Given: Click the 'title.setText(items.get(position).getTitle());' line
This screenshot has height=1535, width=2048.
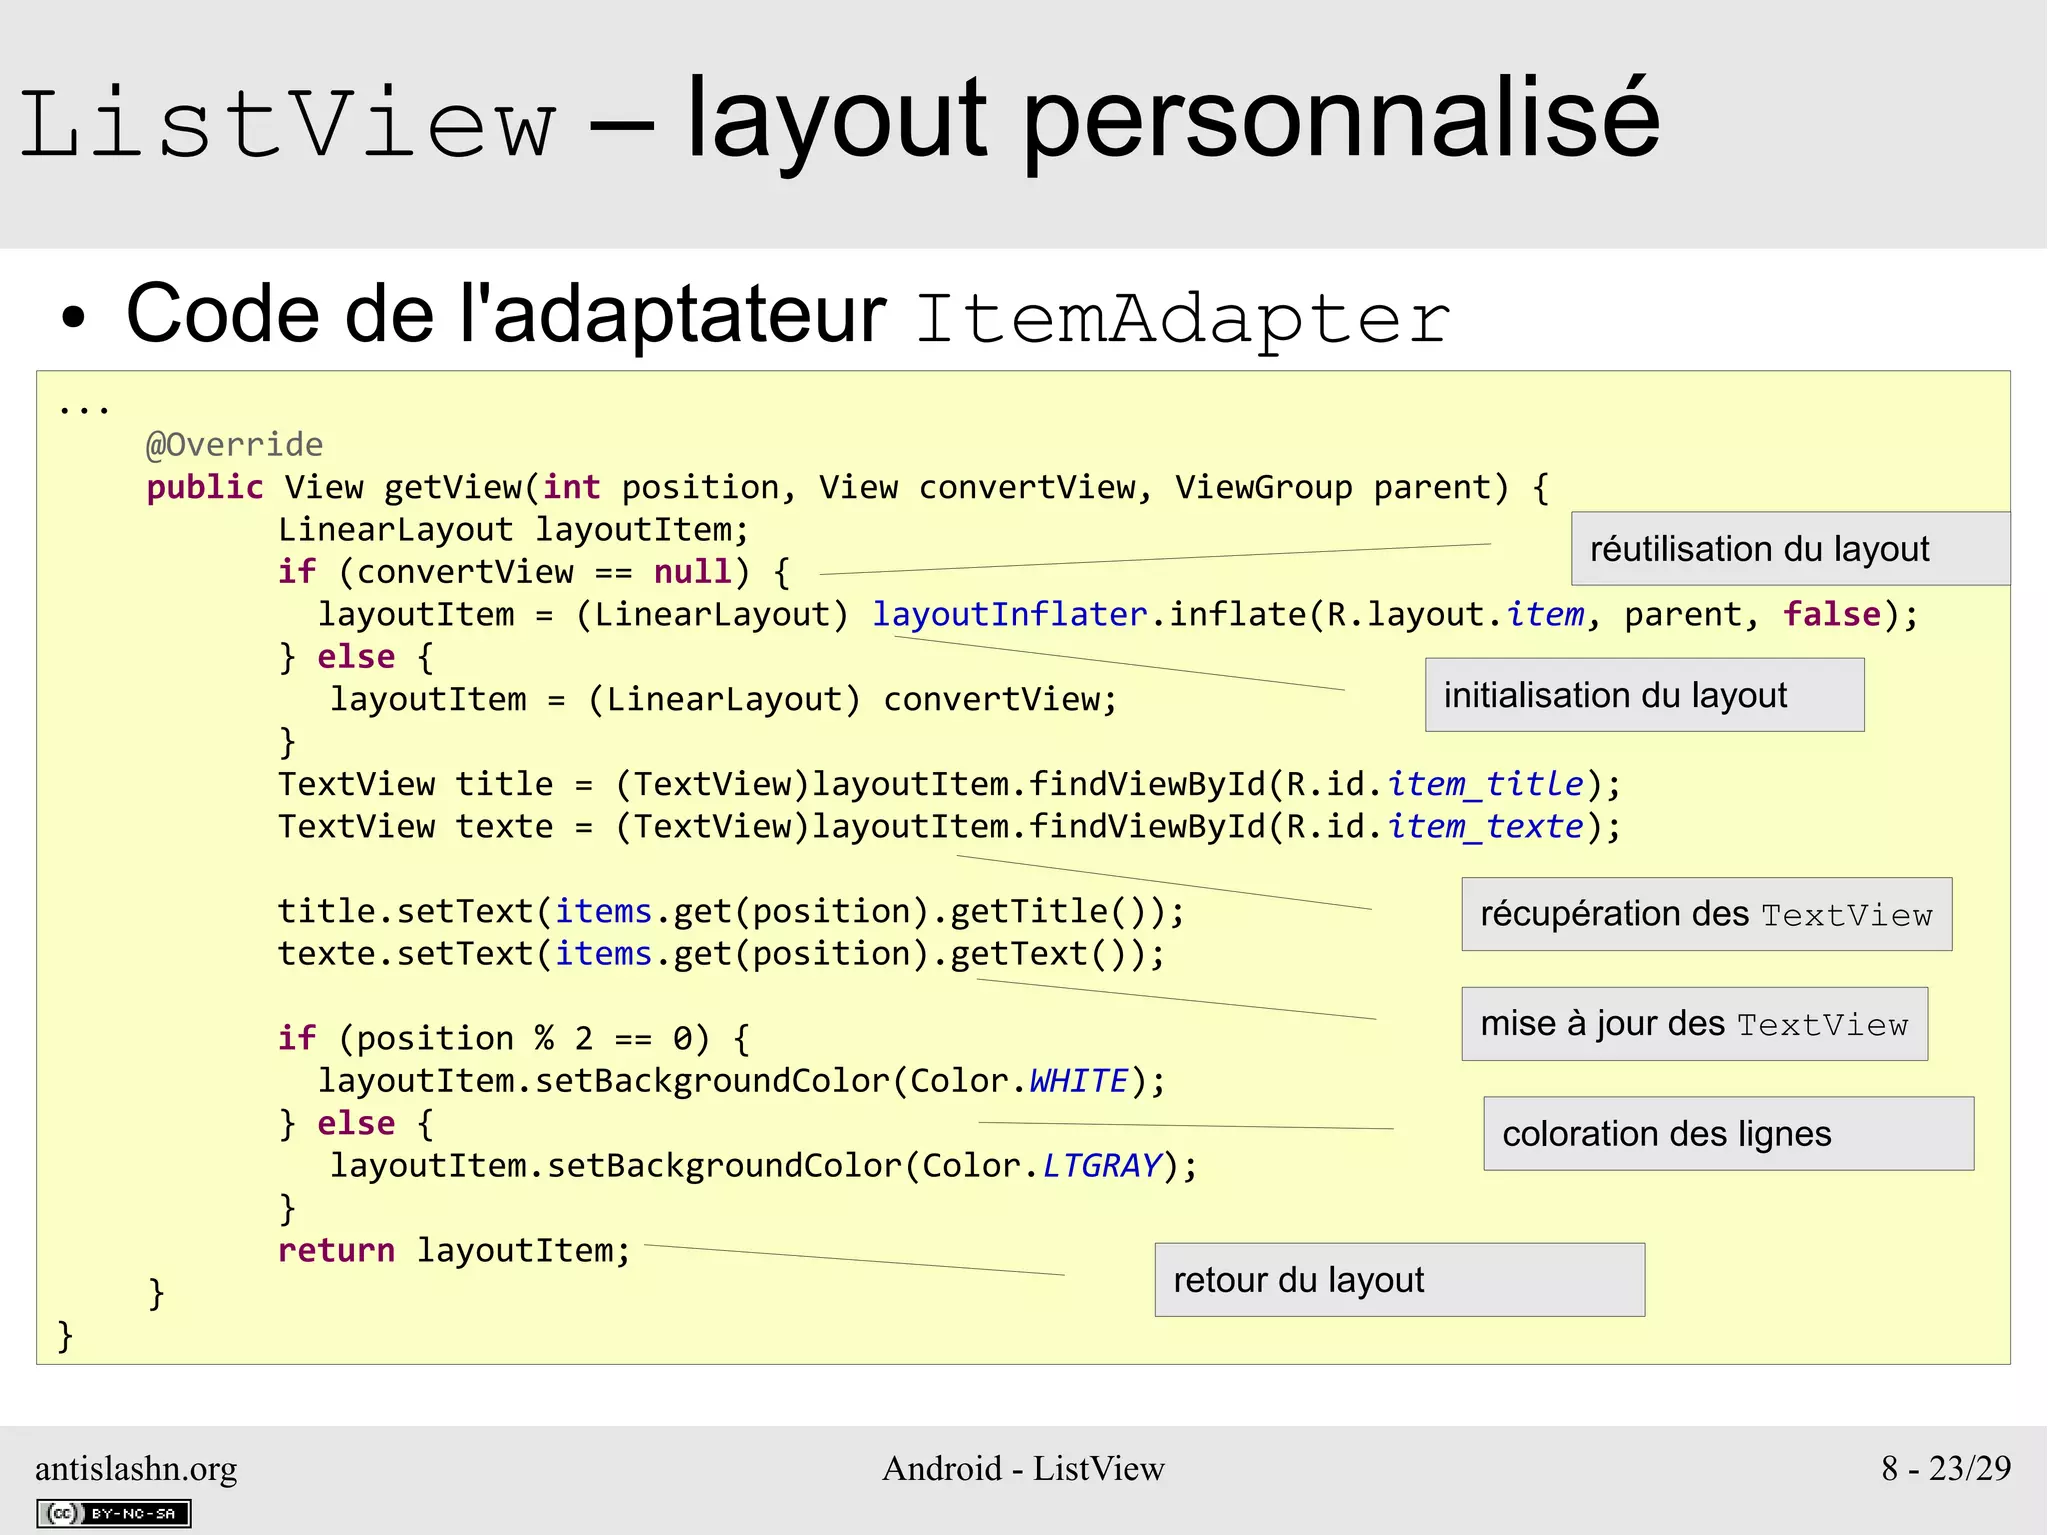Looking at the screenshot, I should click(731, 911).
